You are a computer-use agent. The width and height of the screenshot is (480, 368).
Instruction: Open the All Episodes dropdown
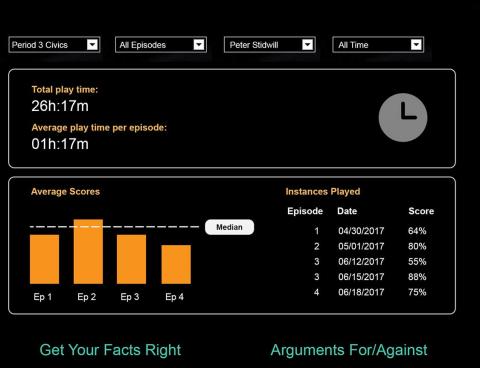point(161,45)
